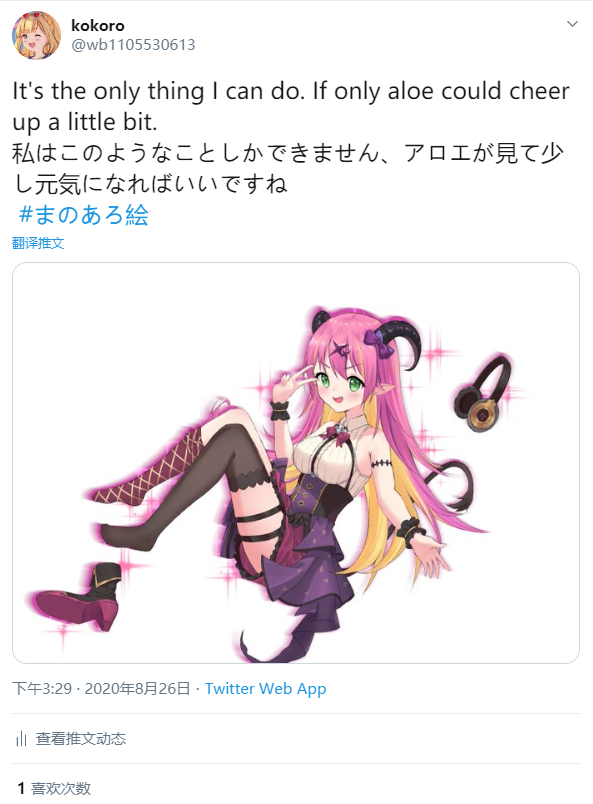Click the bar-chart tweet analytics icon
The width and height of the screenshot is (593, 804).
coord(21,739)
